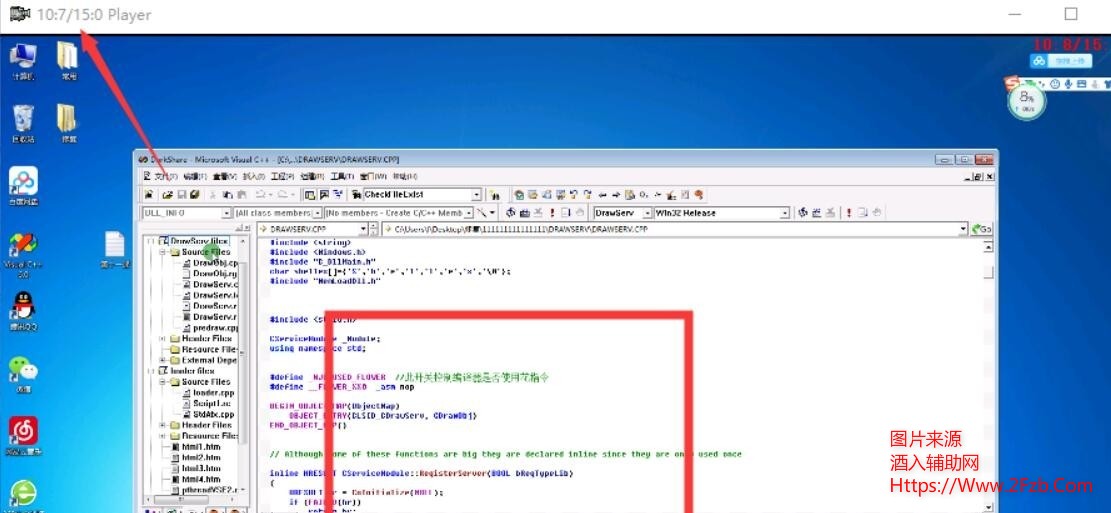Collapse Source Files folder under DrawServ files
The width and height of the screenshot is (1111, 513).
[164, 252]
